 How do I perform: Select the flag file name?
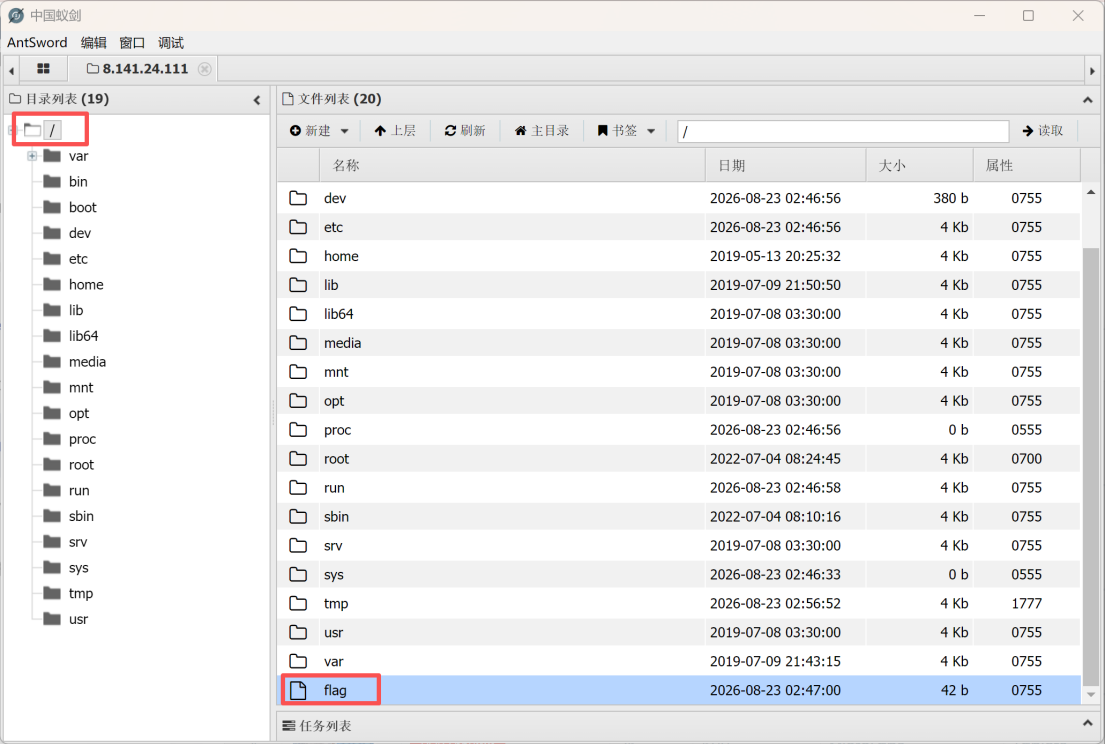tap(335, 690)
